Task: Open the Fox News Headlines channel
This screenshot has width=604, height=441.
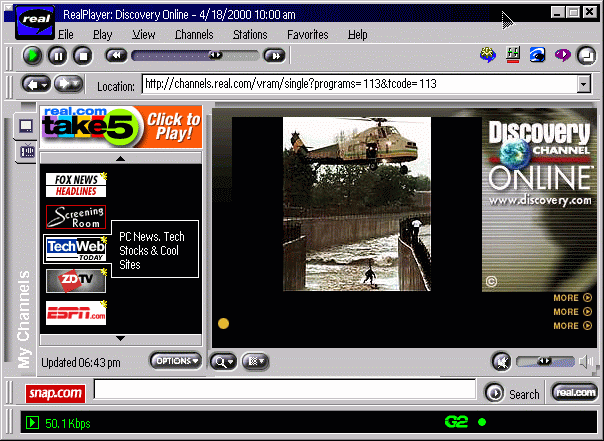Action: [x=76, y=185]
